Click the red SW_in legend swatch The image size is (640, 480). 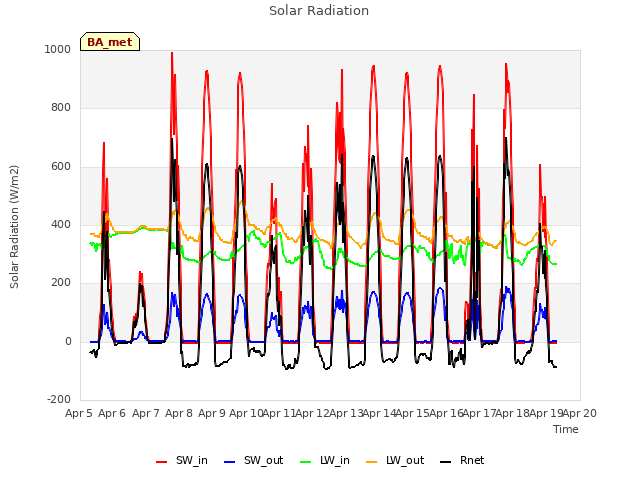(162, 462)
